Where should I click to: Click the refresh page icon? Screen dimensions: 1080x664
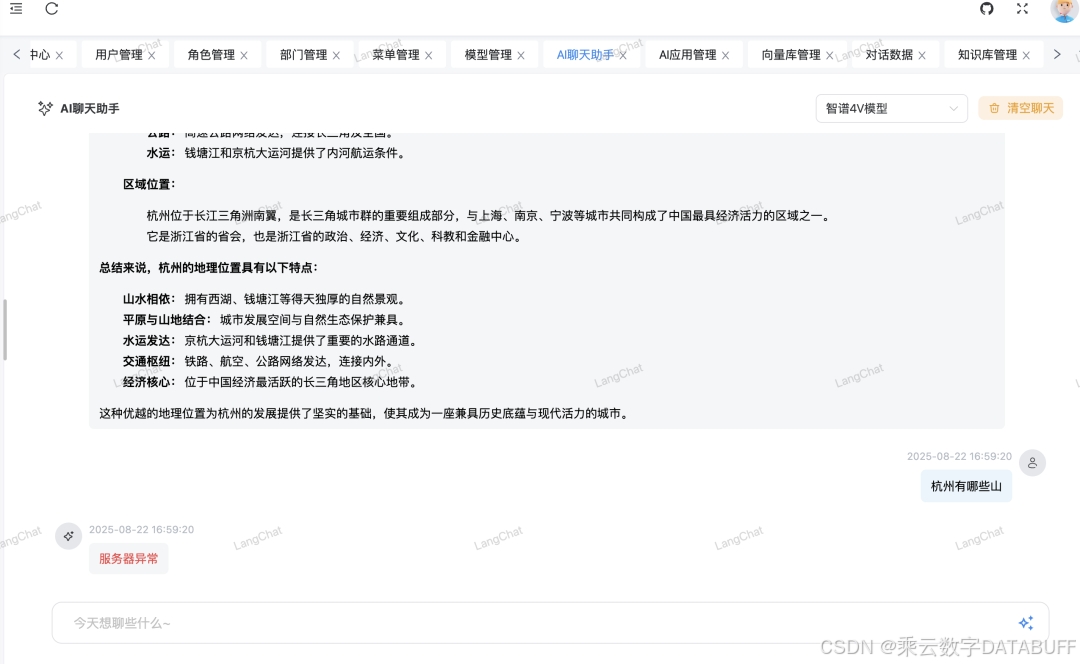(x=52, y=8)
